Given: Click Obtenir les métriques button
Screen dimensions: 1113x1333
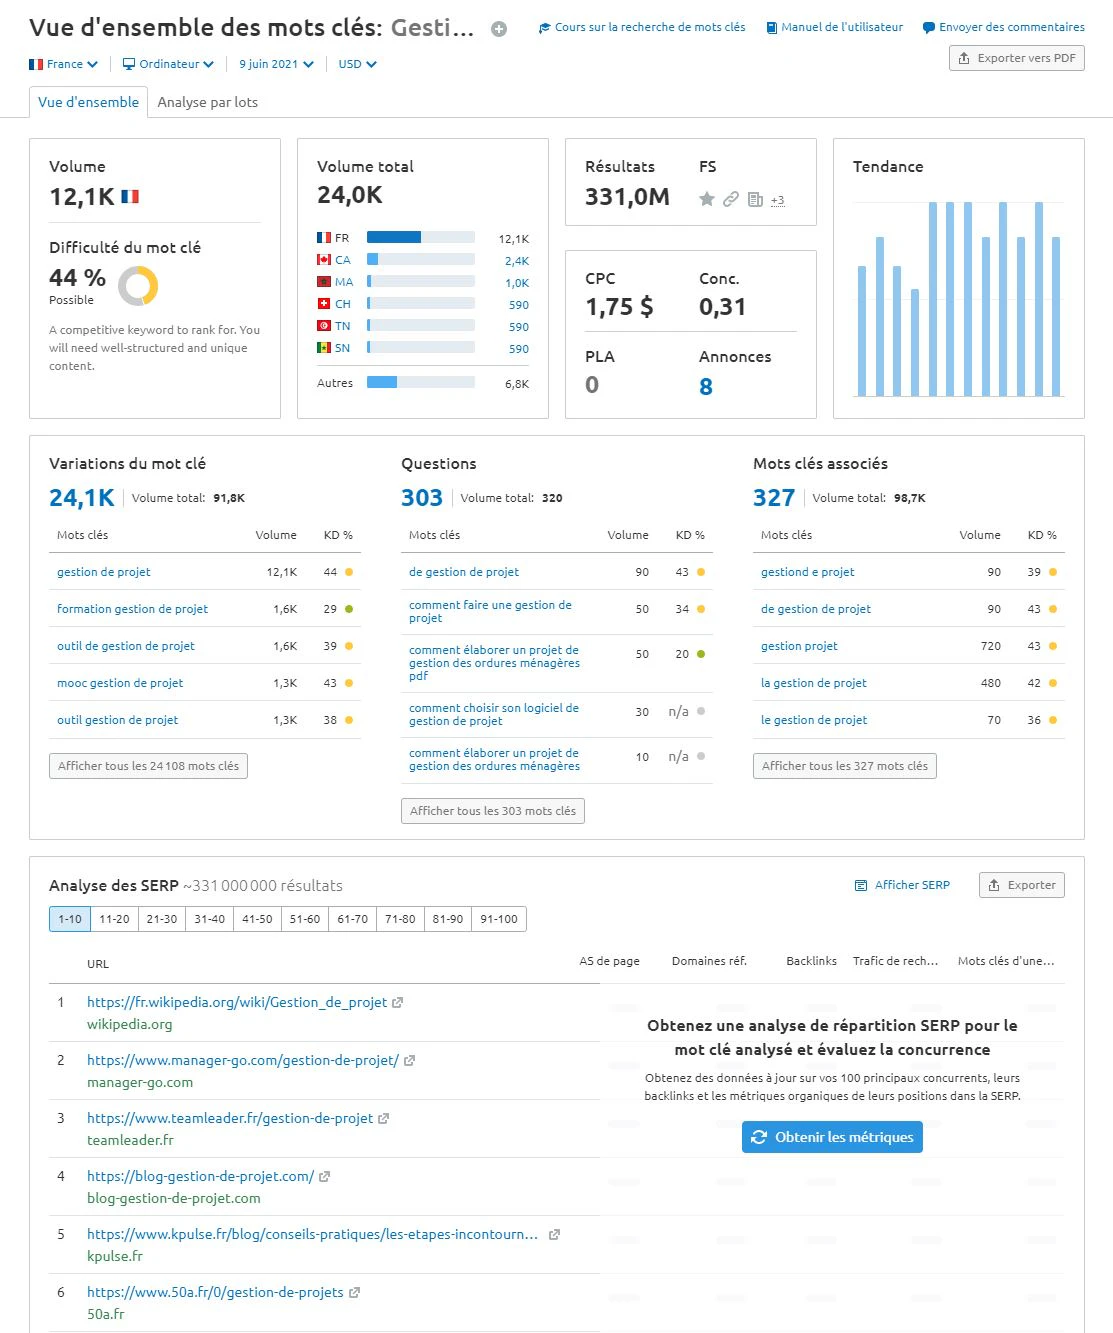Looking at the screenshot, I should click(x=832, y=1137).
